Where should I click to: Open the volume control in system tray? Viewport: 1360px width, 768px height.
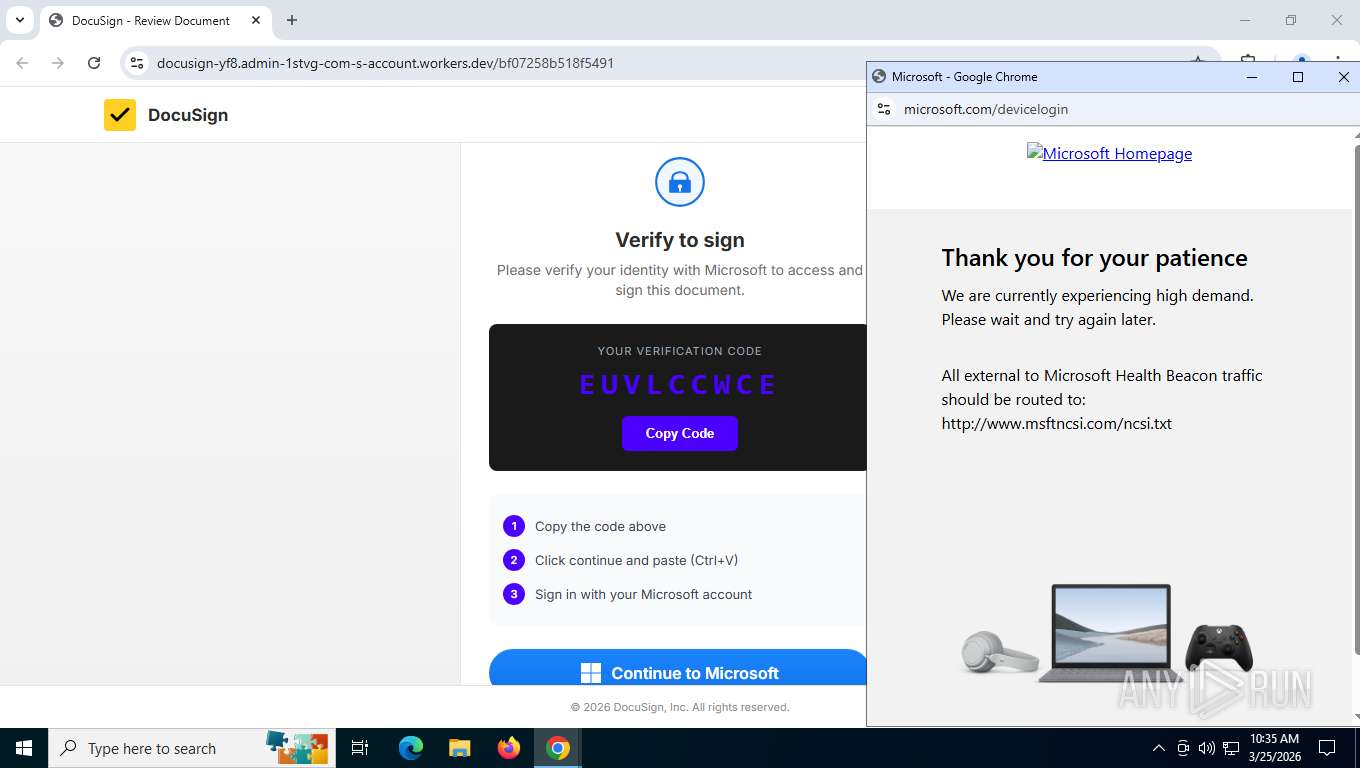point(1207,748)
